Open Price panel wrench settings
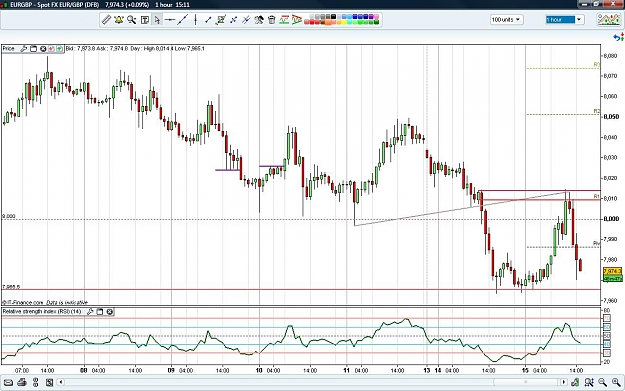The height and width of the screenshot is (391, 625). coord(24,49)
